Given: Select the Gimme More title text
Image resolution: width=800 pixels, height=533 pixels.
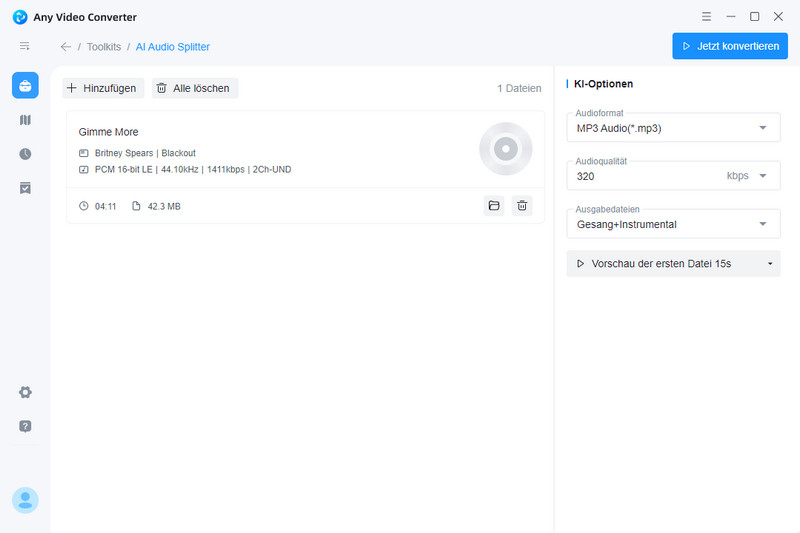Looking at the screenshot, I should click(x=108, y=132).
